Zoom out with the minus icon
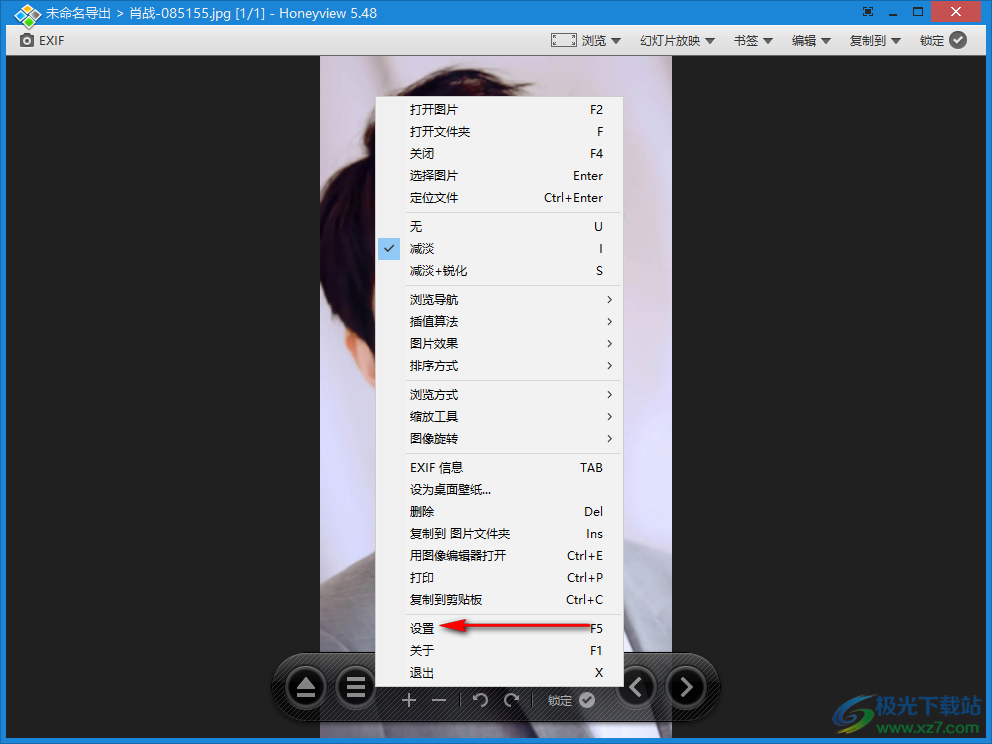Image resolution: width=992 pixels, height=744 pixels. [439, 700]
